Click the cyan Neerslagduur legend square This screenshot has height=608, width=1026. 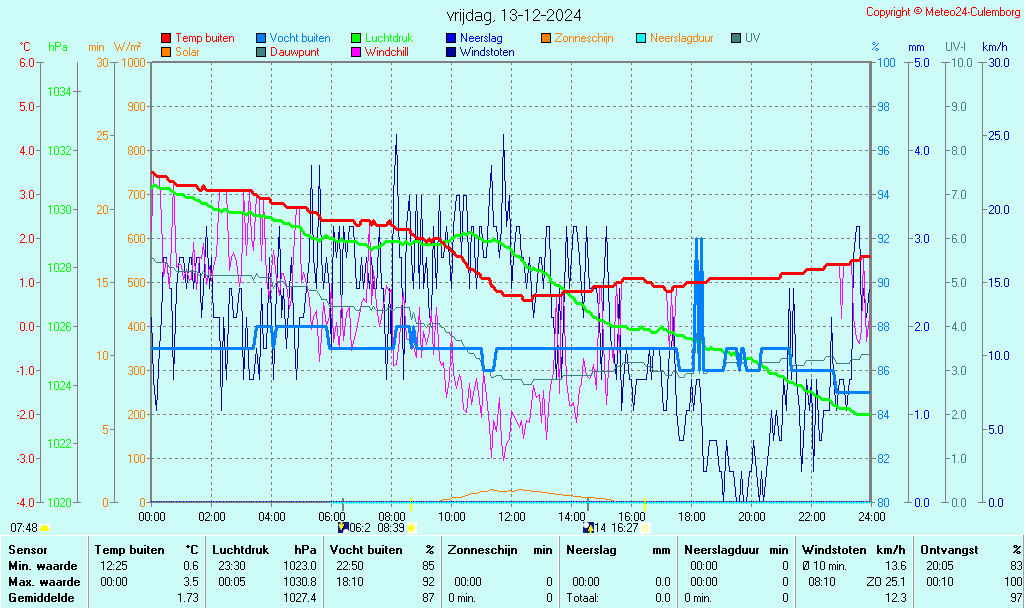(x=641, y=38)
